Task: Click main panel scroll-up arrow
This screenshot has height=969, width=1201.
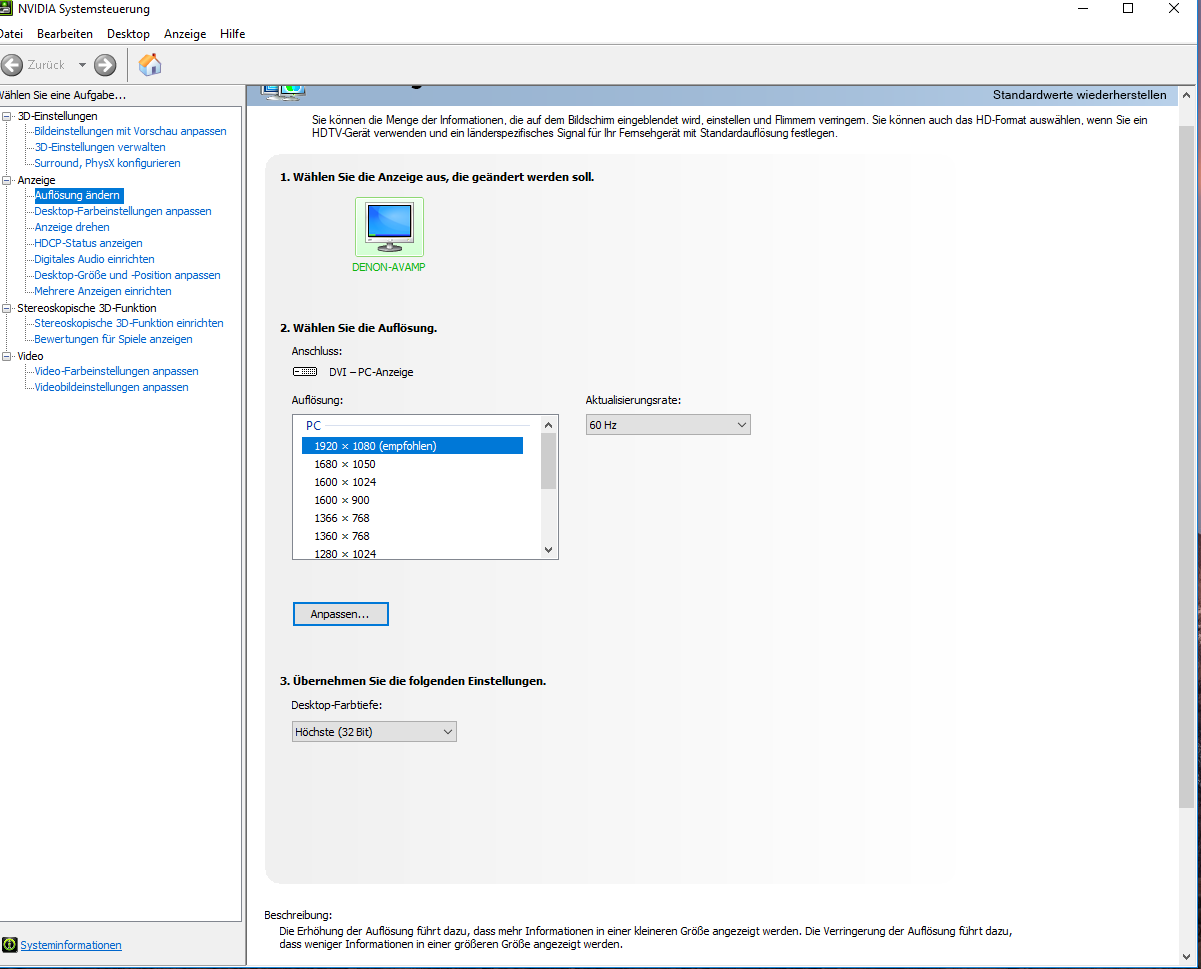Action: tap(1186, 95)
